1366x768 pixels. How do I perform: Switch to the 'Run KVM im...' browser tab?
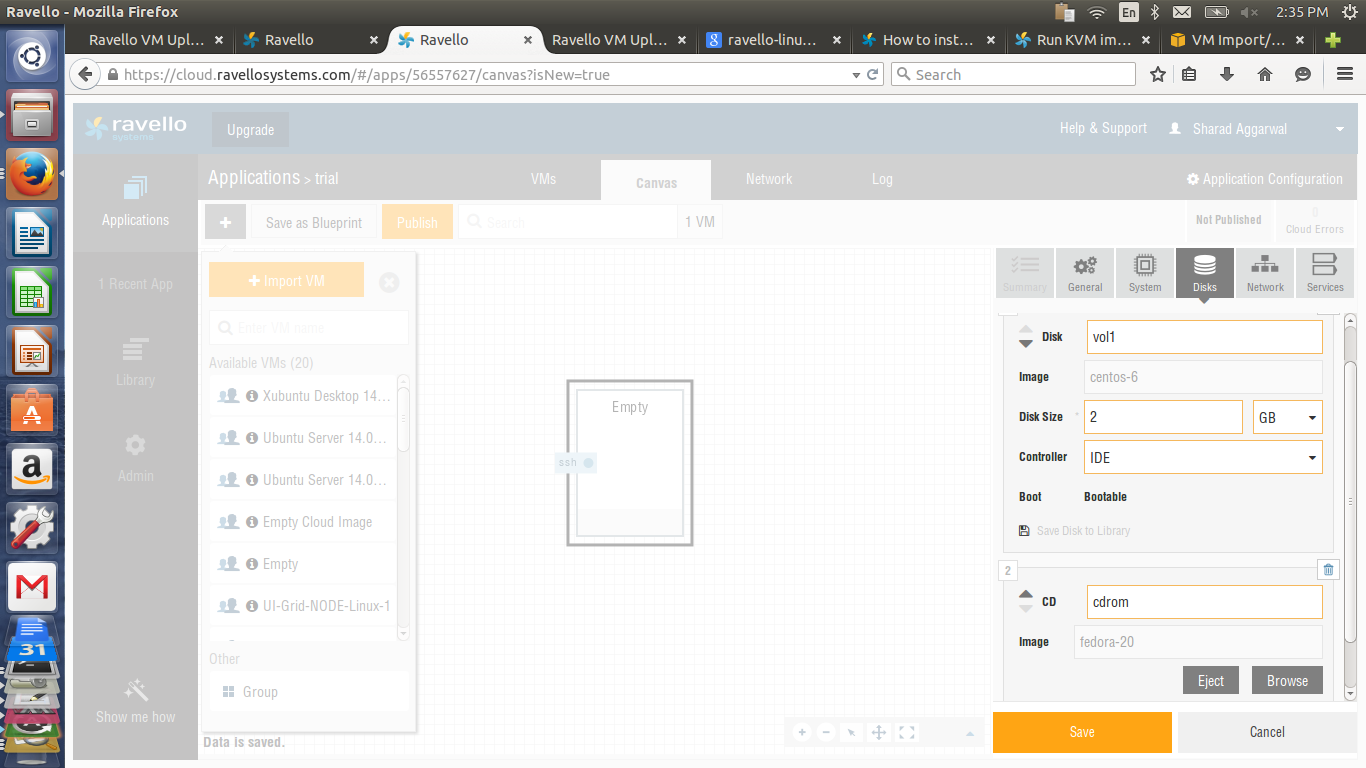click(x=1082, y=40)
